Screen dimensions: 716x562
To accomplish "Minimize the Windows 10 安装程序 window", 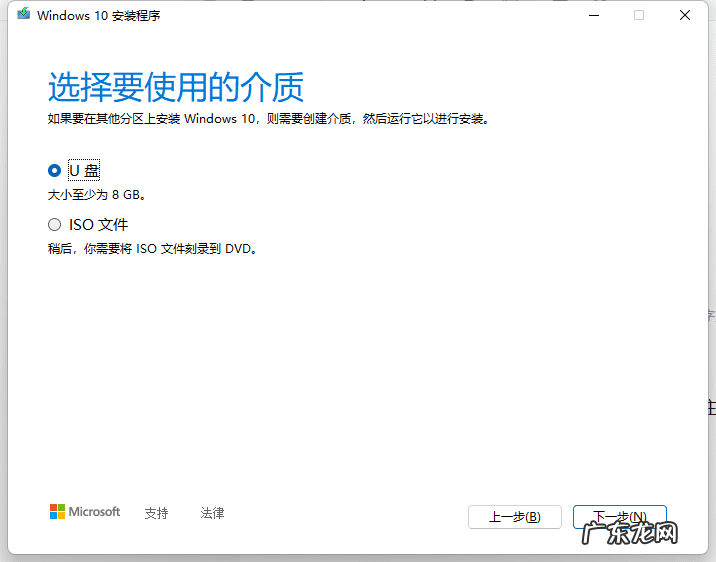I will tap(594, 15).
